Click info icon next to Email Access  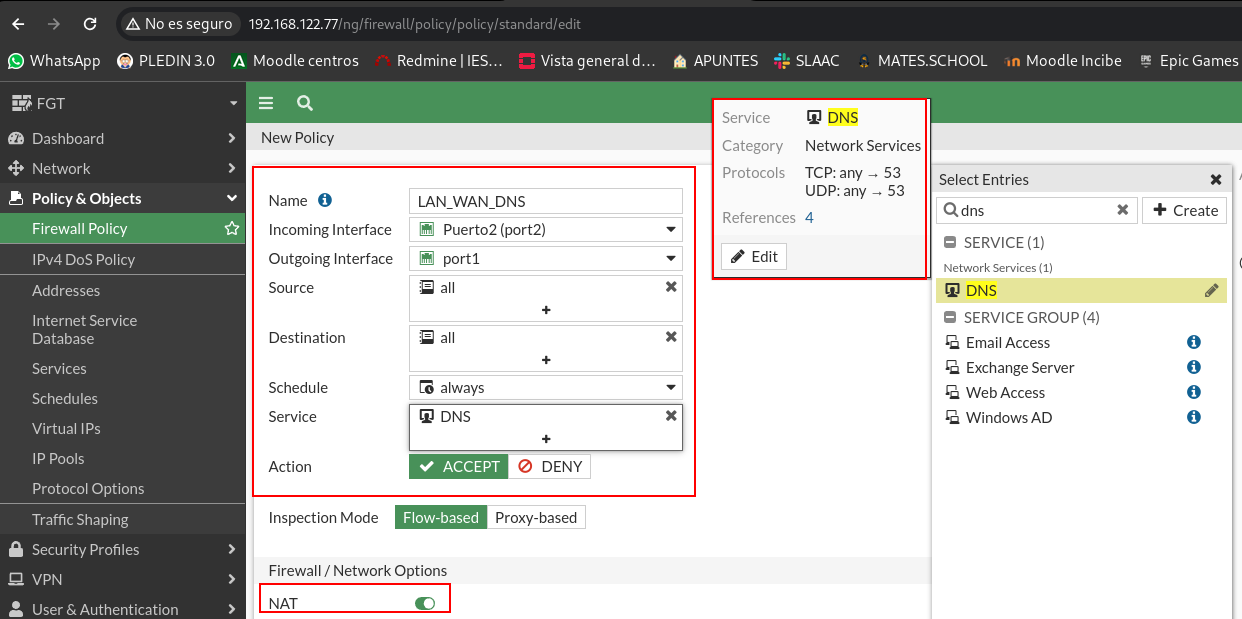1193,342
